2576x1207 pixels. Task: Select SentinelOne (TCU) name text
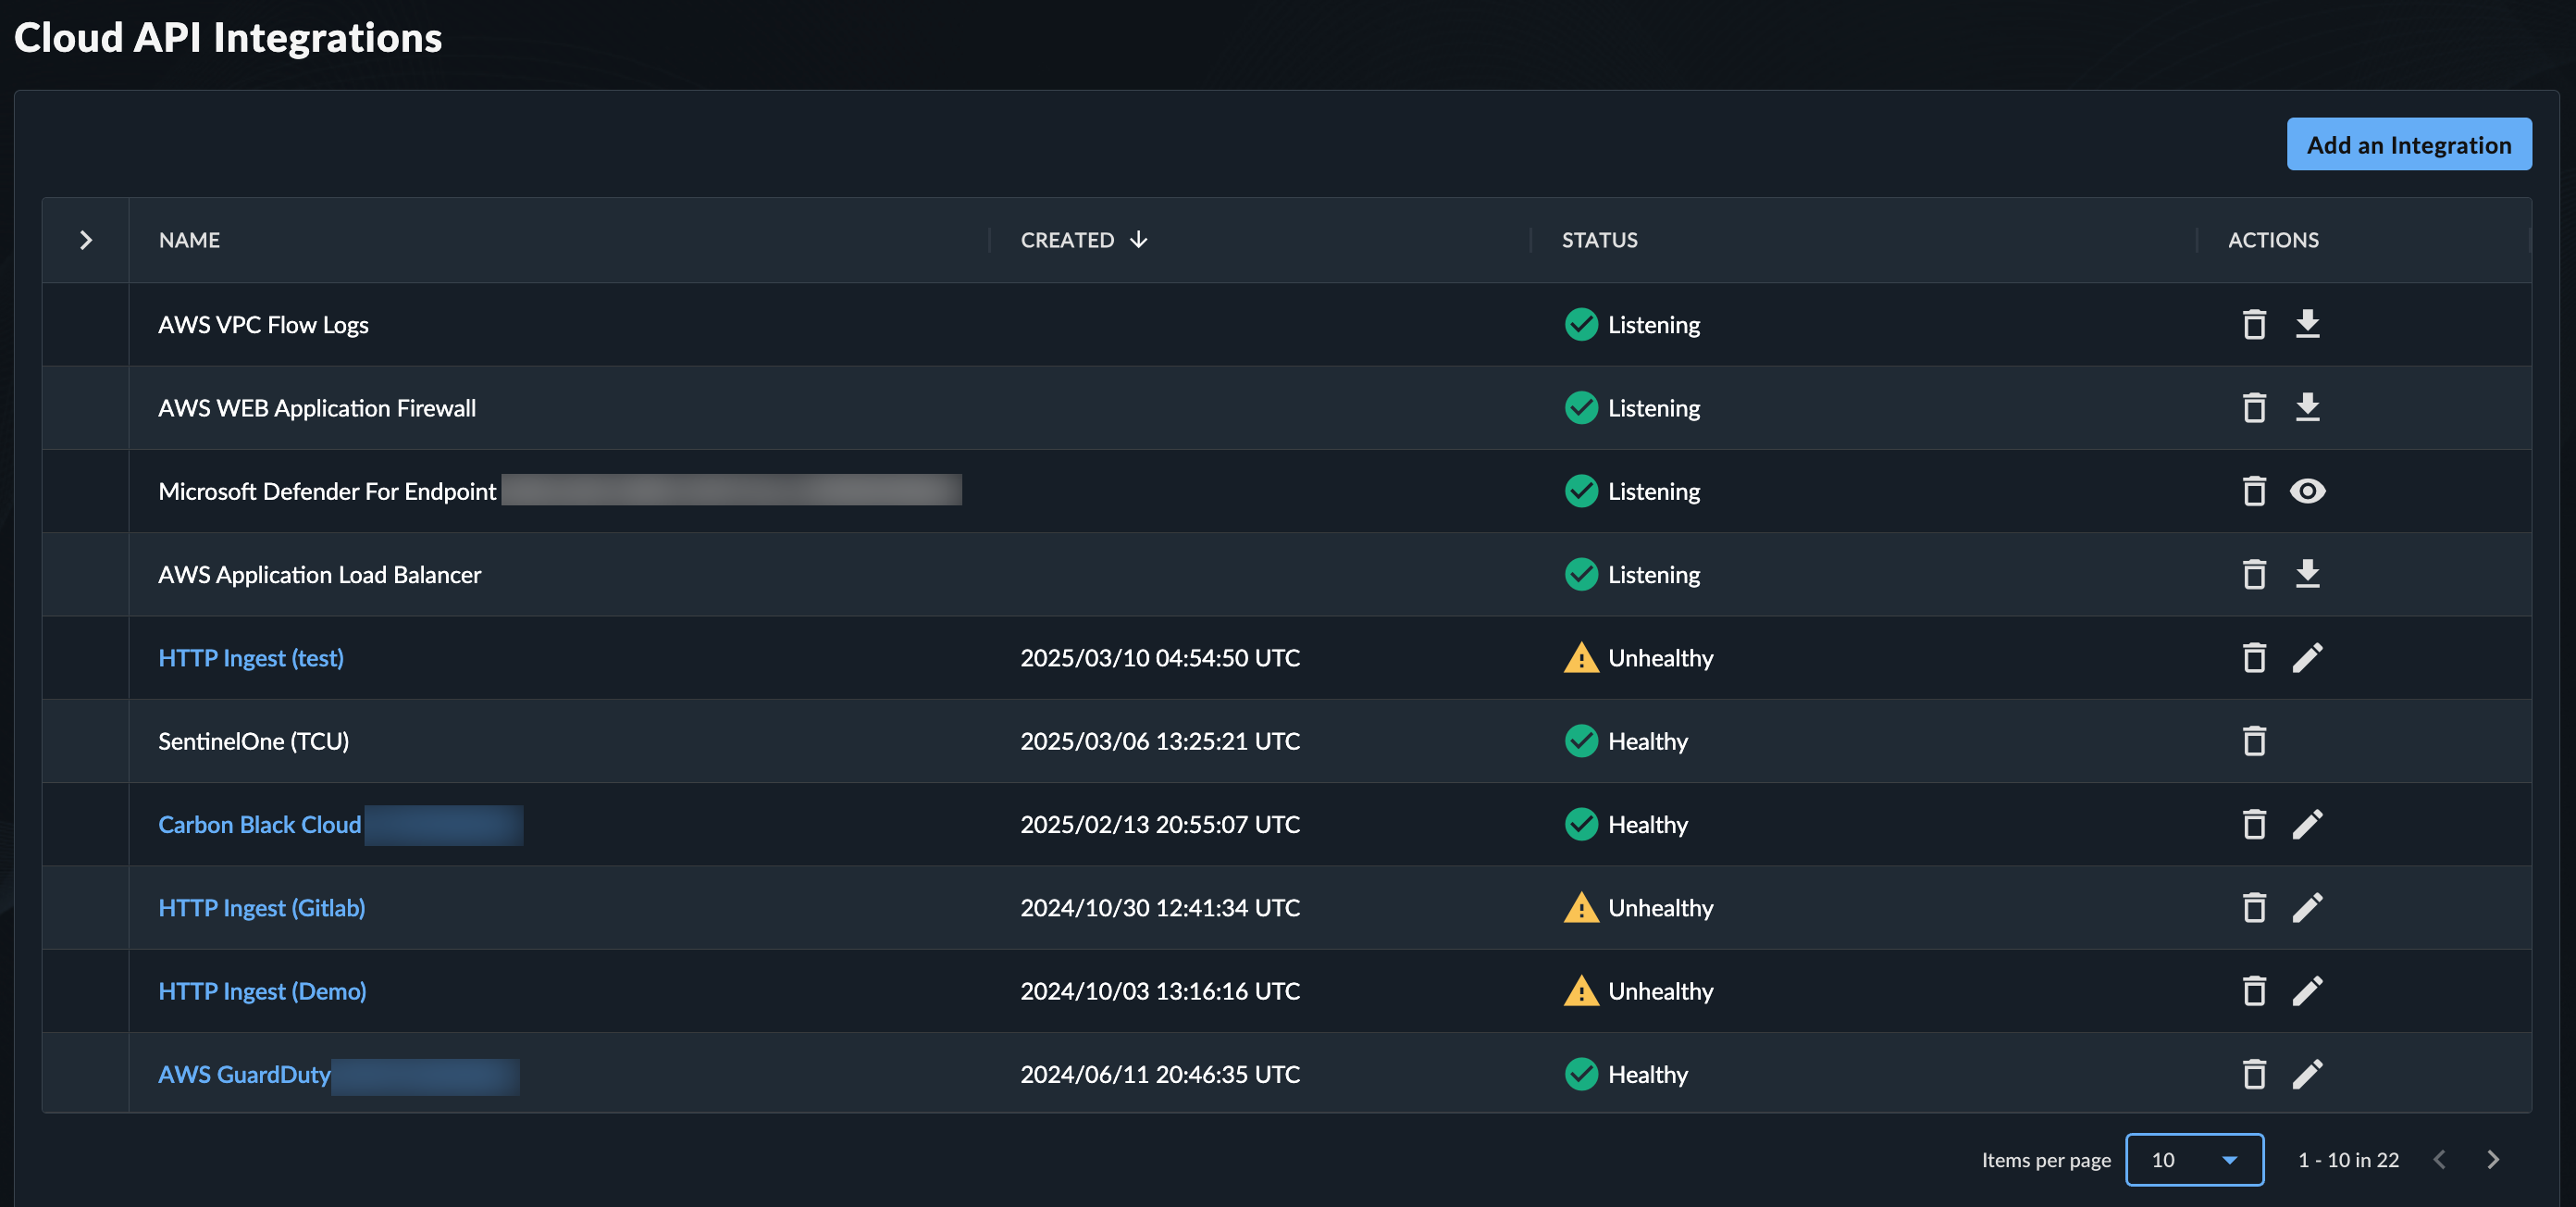click(253, 741)
